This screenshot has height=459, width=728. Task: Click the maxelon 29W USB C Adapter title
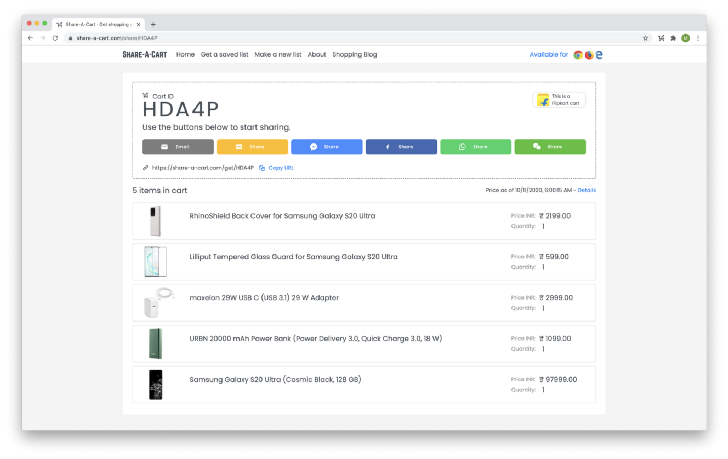pos(264,297)
